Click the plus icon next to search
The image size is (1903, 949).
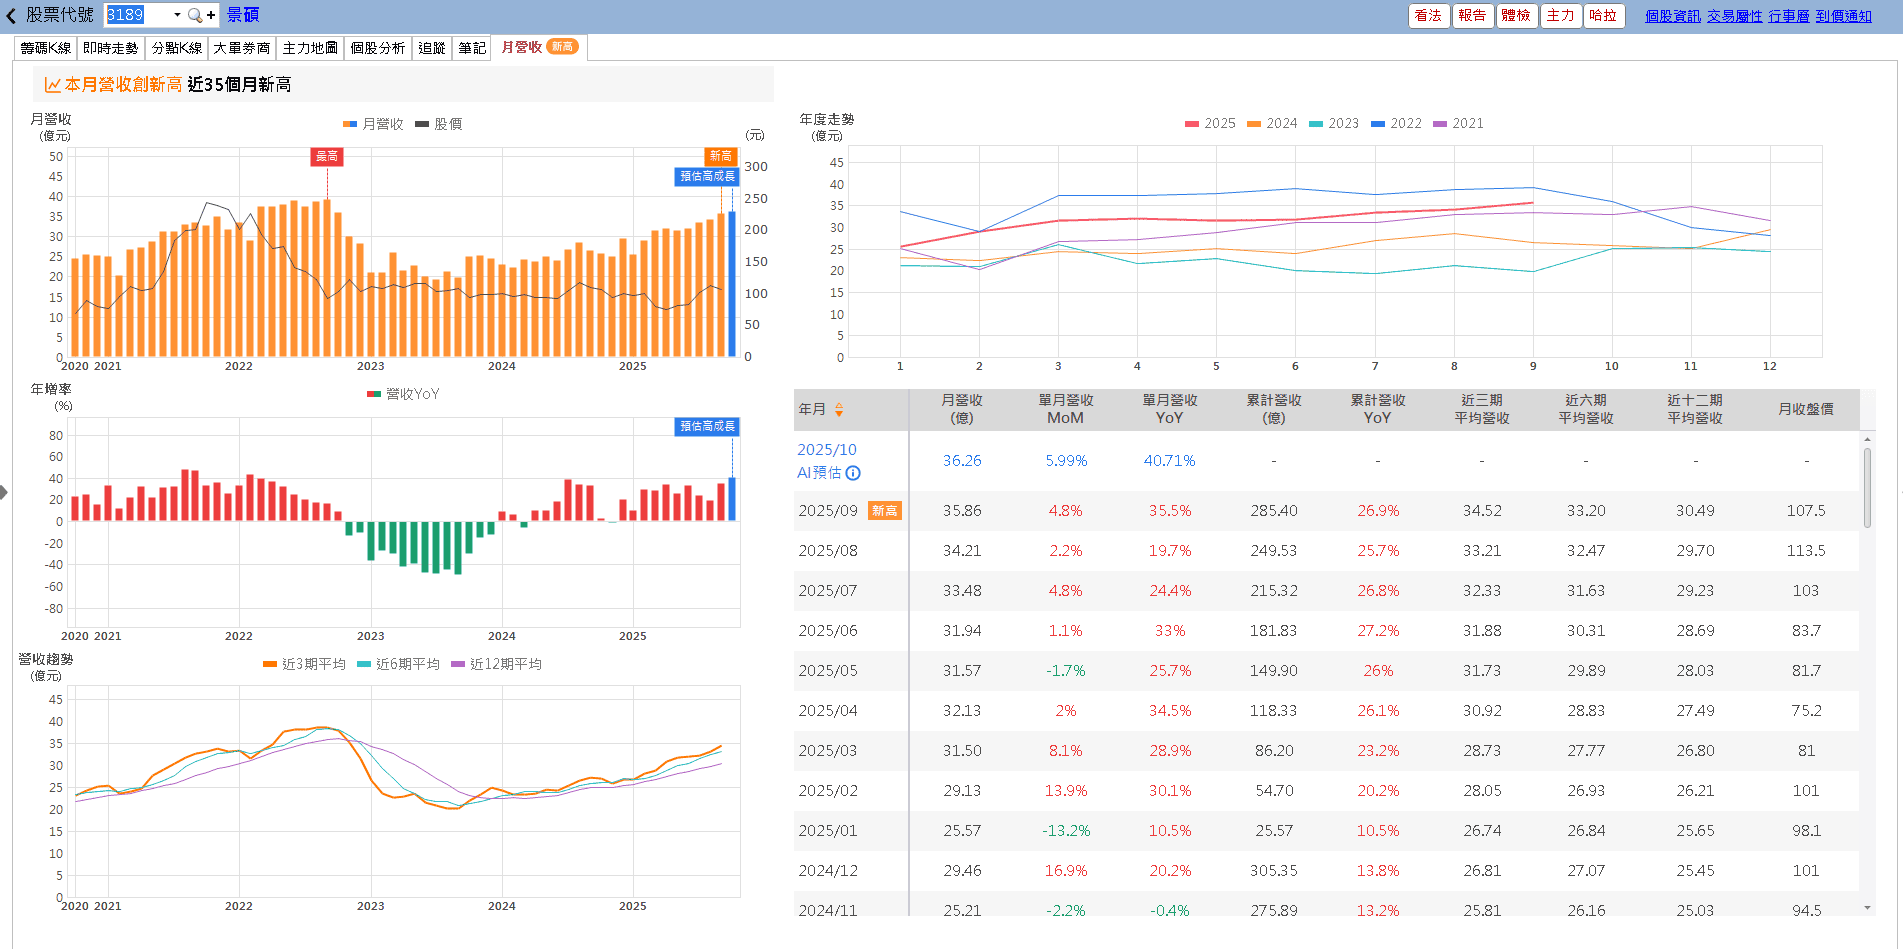[211, 15]
